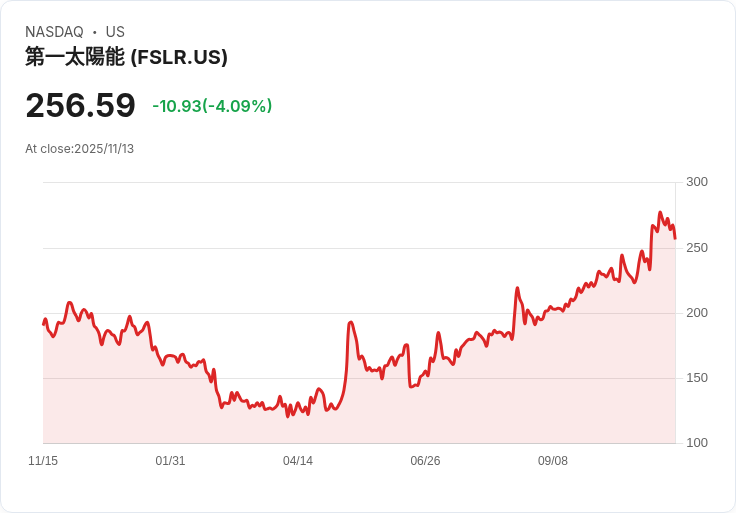Select the 01/31 date on the x-axis

(x=170, y=461)
